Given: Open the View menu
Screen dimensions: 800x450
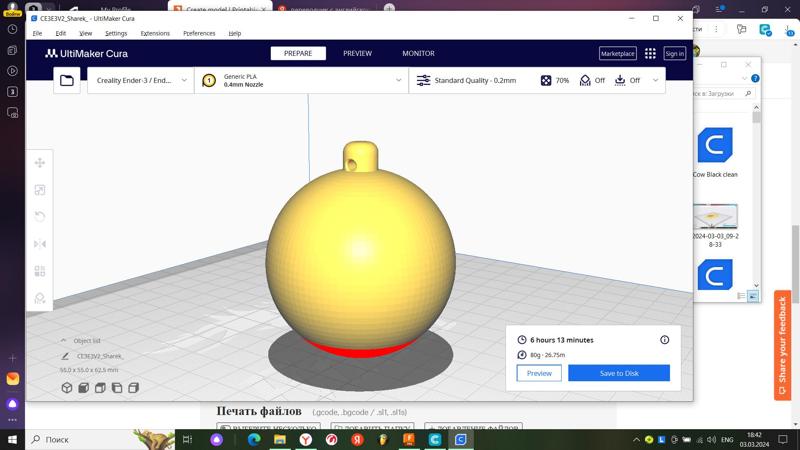Looking at the screenshot, I should coord(85,33).
